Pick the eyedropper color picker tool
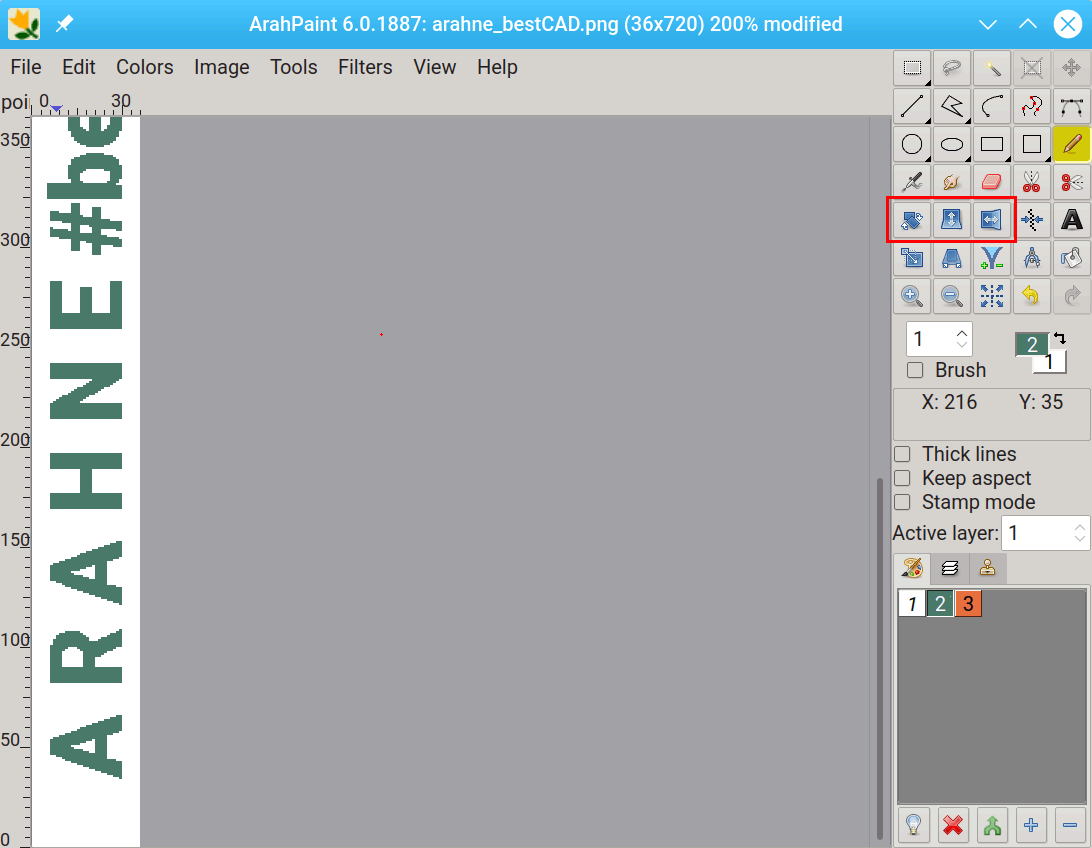 pos(912,182)
